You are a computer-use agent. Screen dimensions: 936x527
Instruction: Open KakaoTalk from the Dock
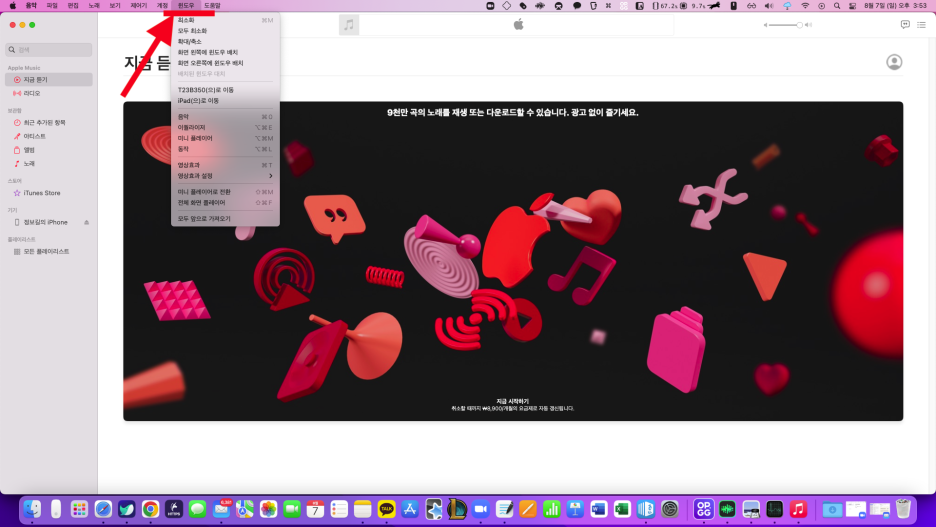tap(386, 509)
